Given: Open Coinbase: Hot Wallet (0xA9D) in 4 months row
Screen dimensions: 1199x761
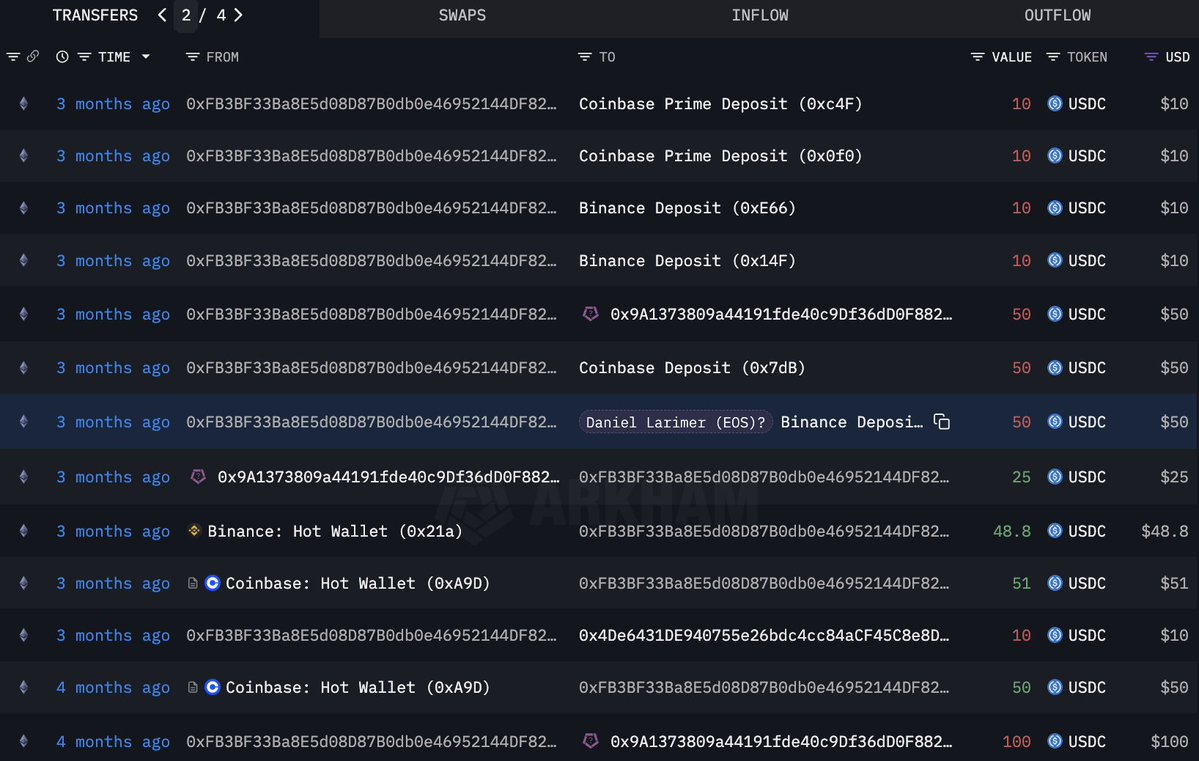Looking at the screenshot, I should point(357,688).
